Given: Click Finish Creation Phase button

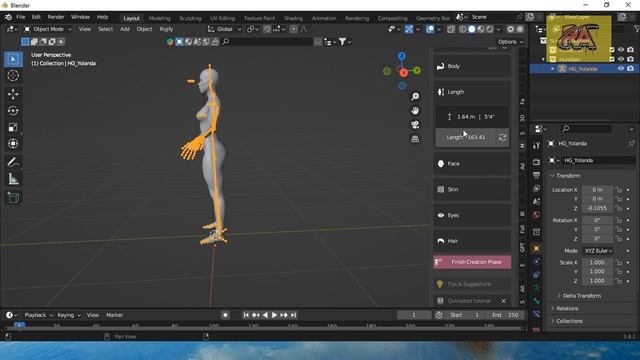Looking at the screenshot, I should click(x=472, y=262).
